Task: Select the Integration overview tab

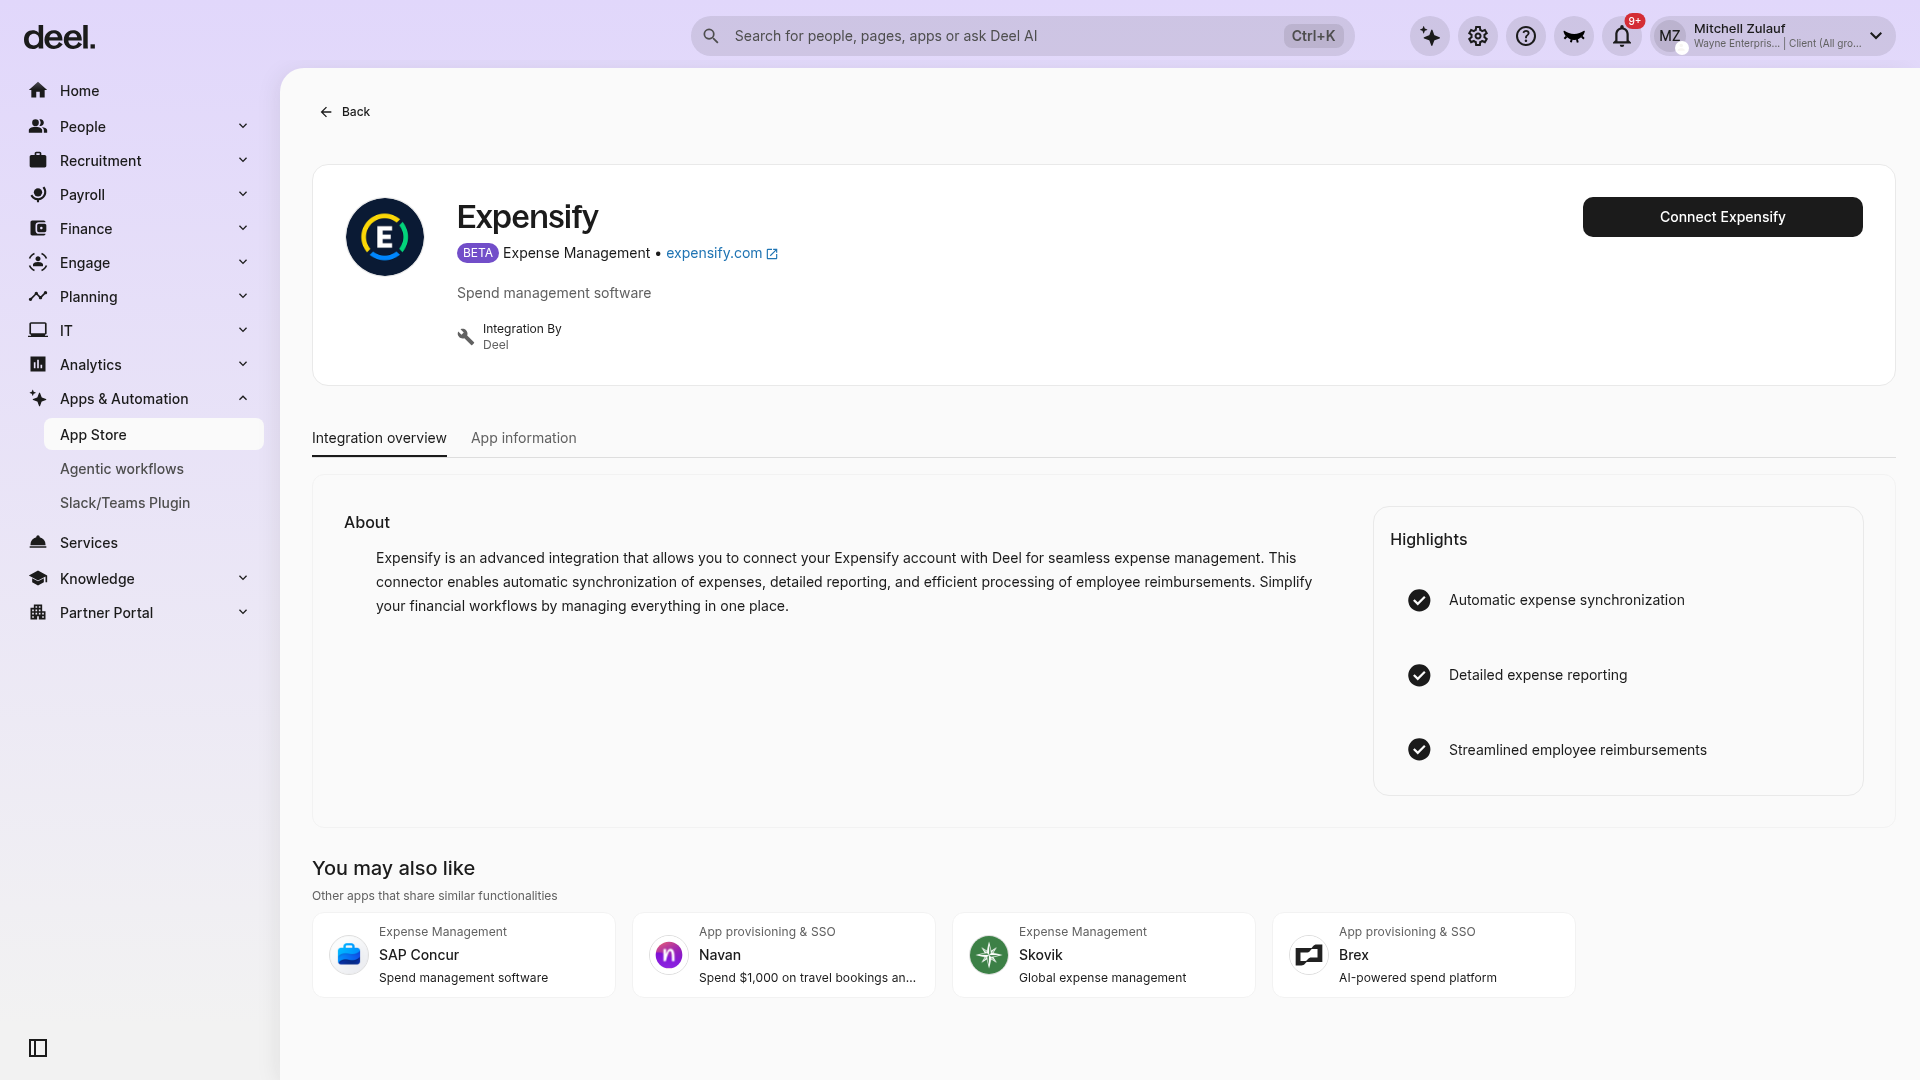Action: (379, 438)
